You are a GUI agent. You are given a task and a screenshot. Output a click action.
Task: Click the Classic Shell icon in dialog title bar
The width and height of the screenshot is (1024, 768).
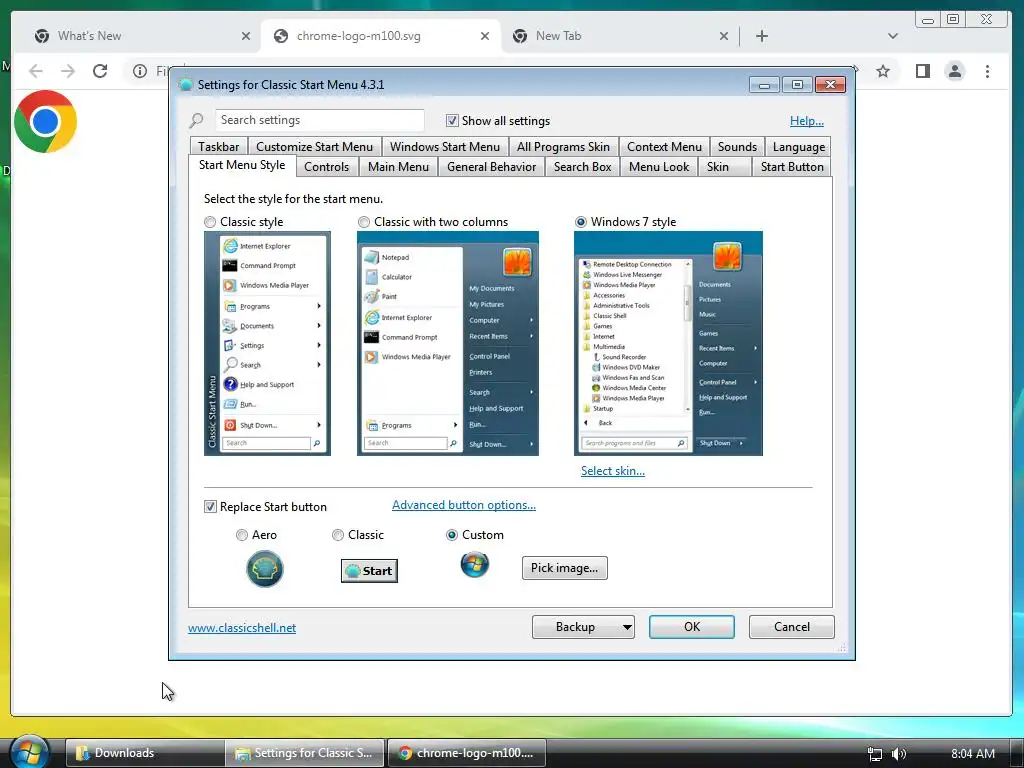point(186,85)
